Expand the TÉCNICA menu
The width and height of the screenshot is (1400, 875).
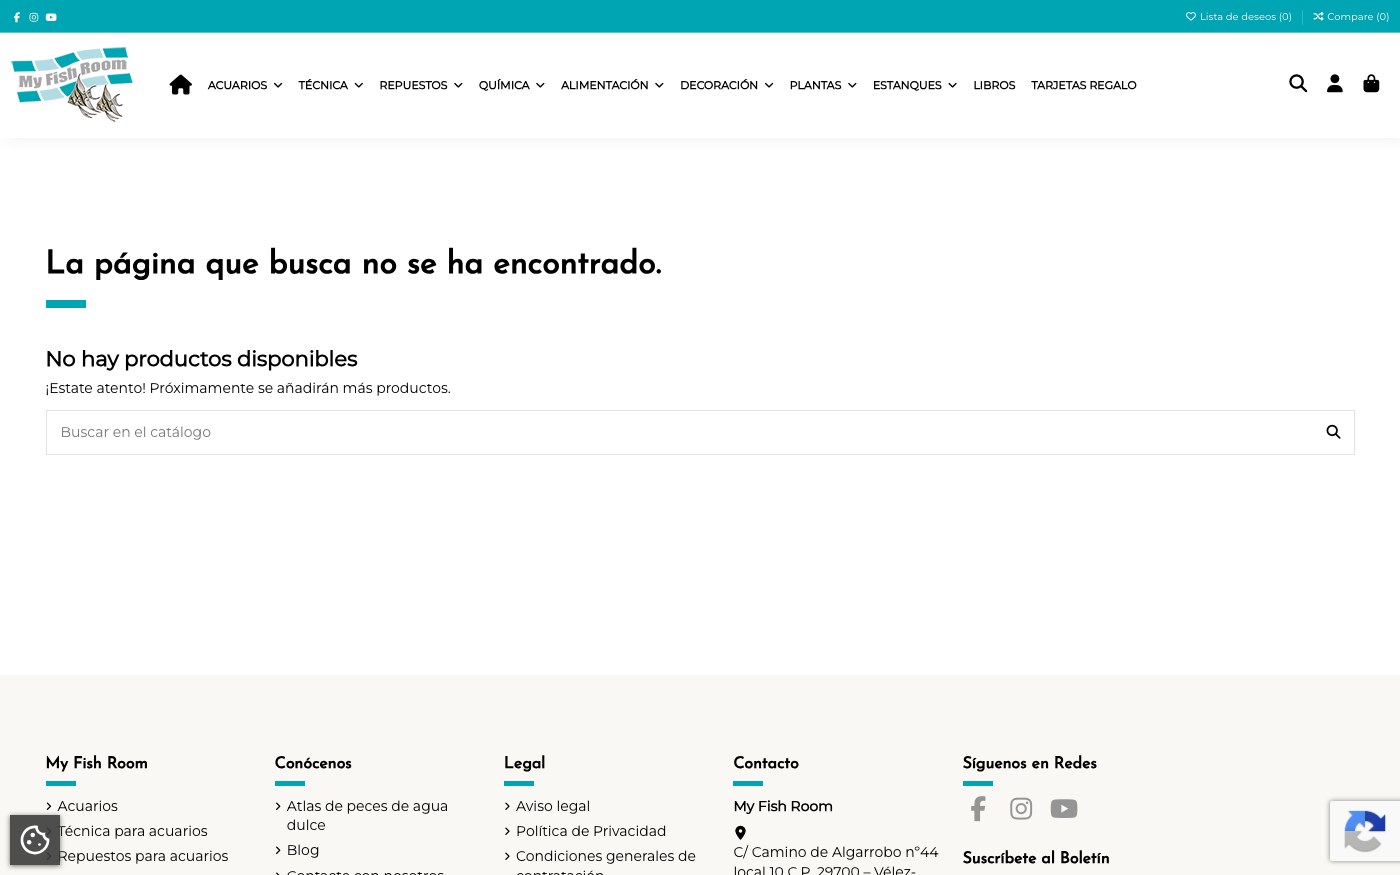[x=331, y=85]
